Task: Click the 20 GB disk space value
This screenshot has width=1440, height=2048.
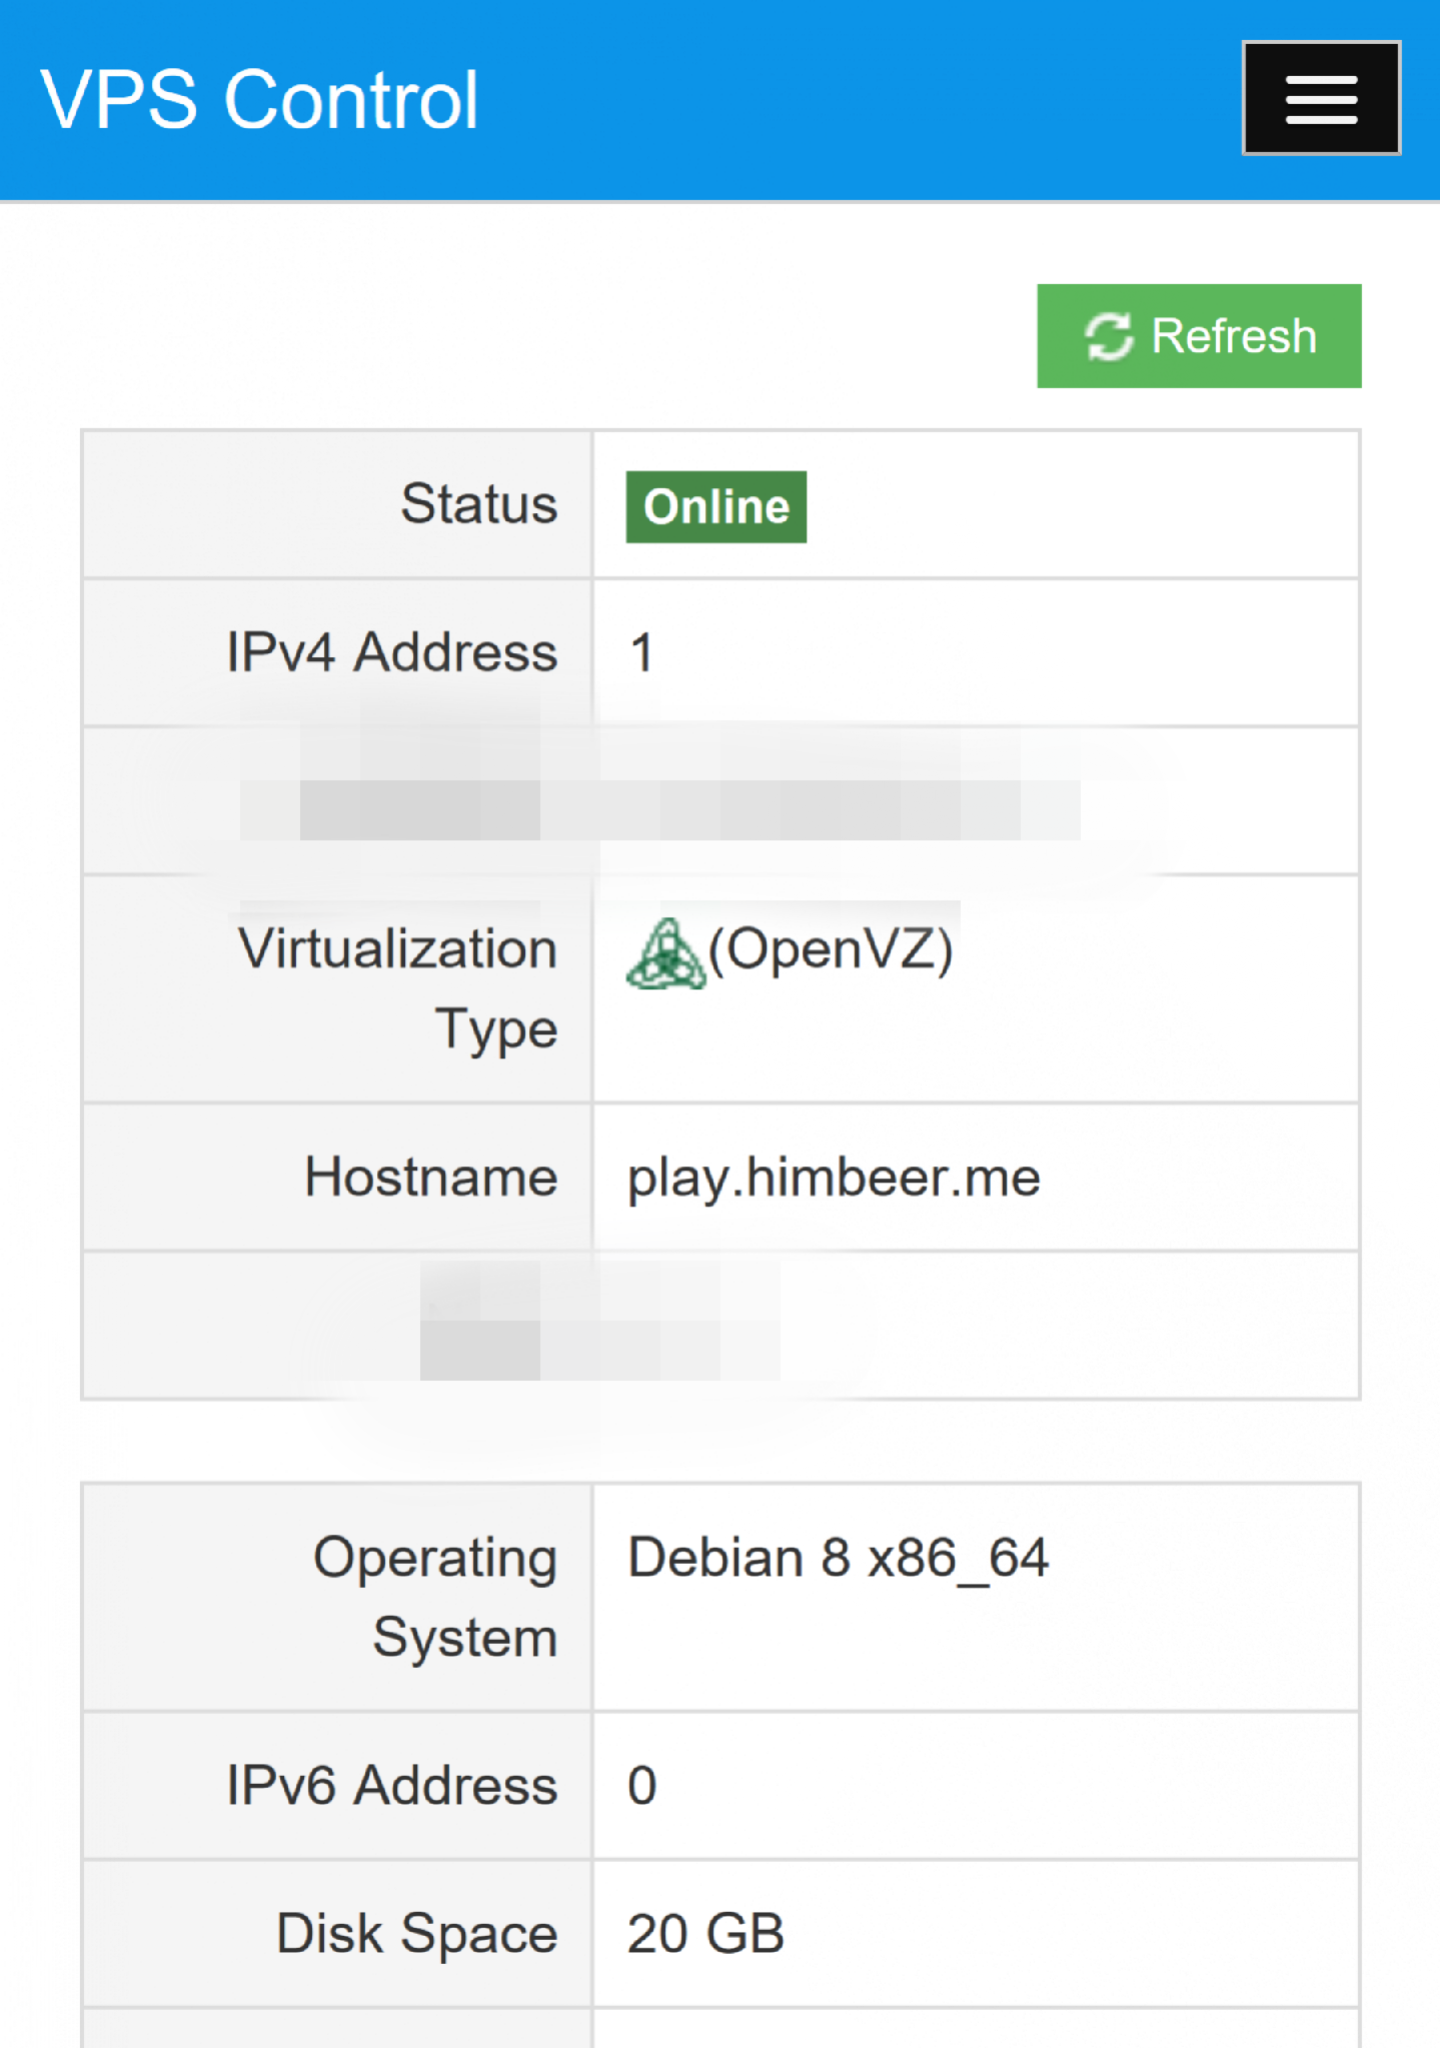Action: (705, 1934)
